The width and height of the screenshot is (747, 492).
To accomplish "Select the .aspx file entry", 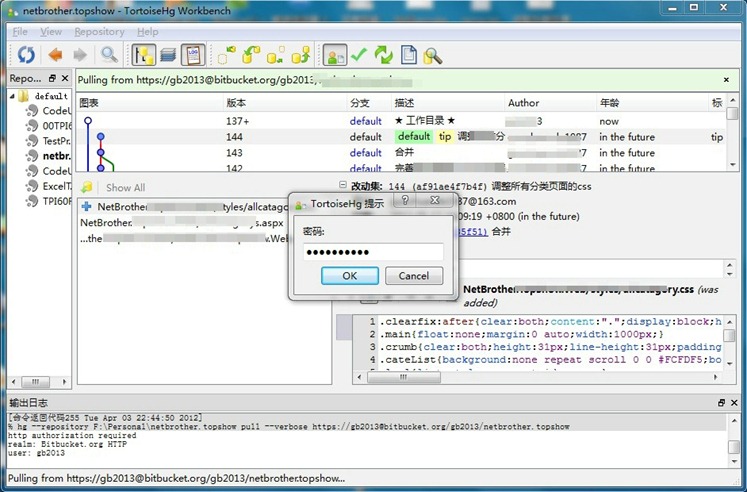I will (182, 222).
